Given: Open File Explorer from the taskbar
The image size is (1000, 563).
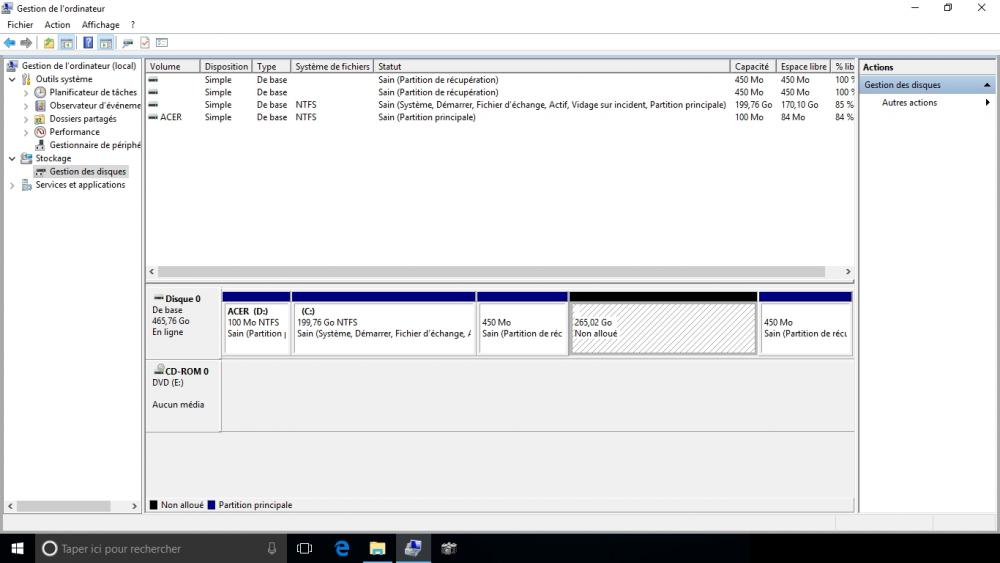Looking at the screenshot, I should (x=378, y=548).
